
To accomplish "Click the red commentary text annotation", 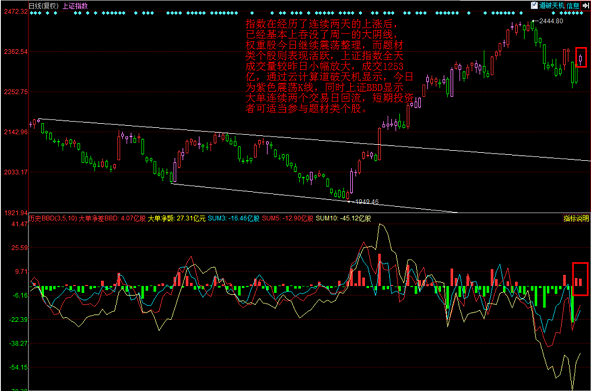I will tap(329, 66).
